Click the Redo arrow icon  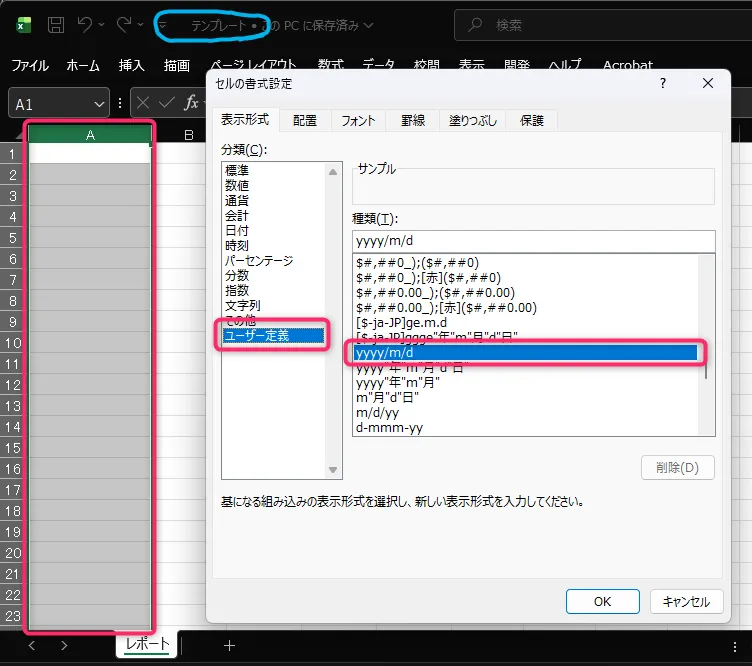pos(124,24)
